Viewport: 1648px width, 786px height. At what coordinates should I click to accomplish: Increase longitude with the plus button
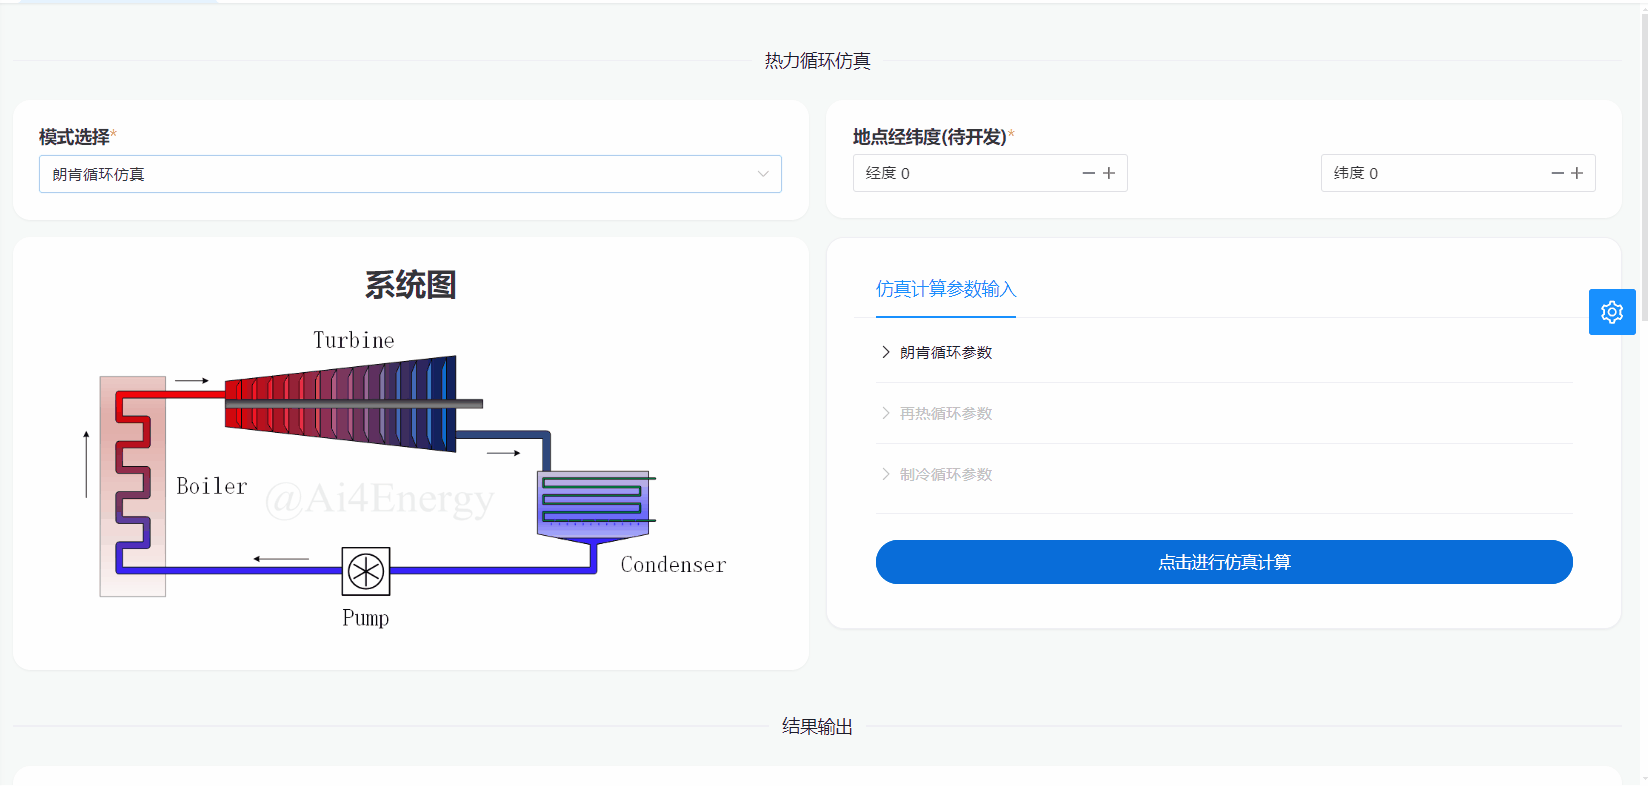(1109, 173)
